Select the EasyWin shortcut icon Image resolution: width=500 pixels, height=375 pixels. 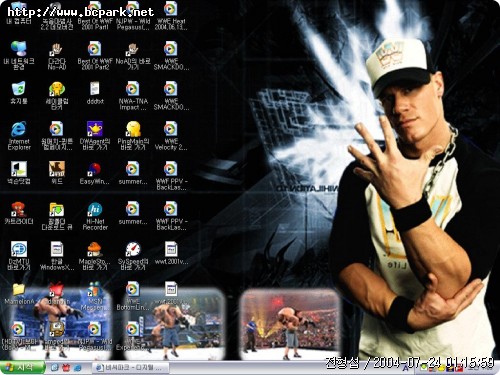pos(95,173)
